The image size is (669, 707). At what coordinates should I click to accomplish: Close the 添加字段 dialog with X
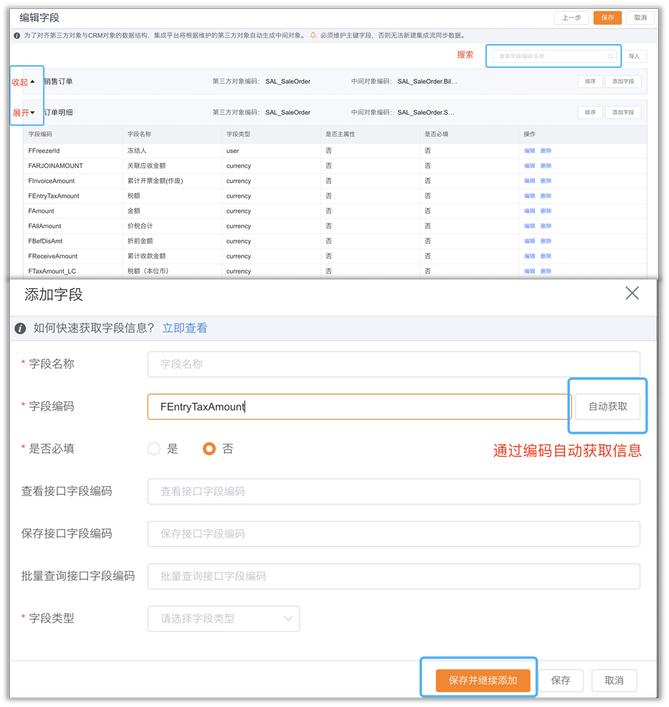(632, 293)
